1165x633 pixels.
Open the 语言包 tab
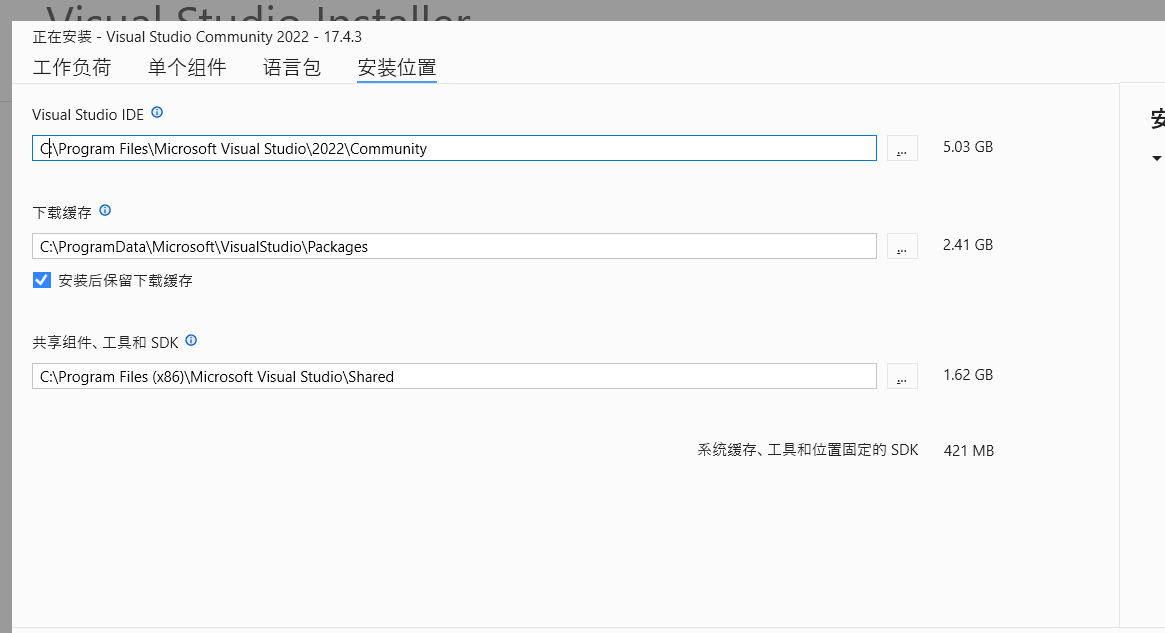(292, 68)
